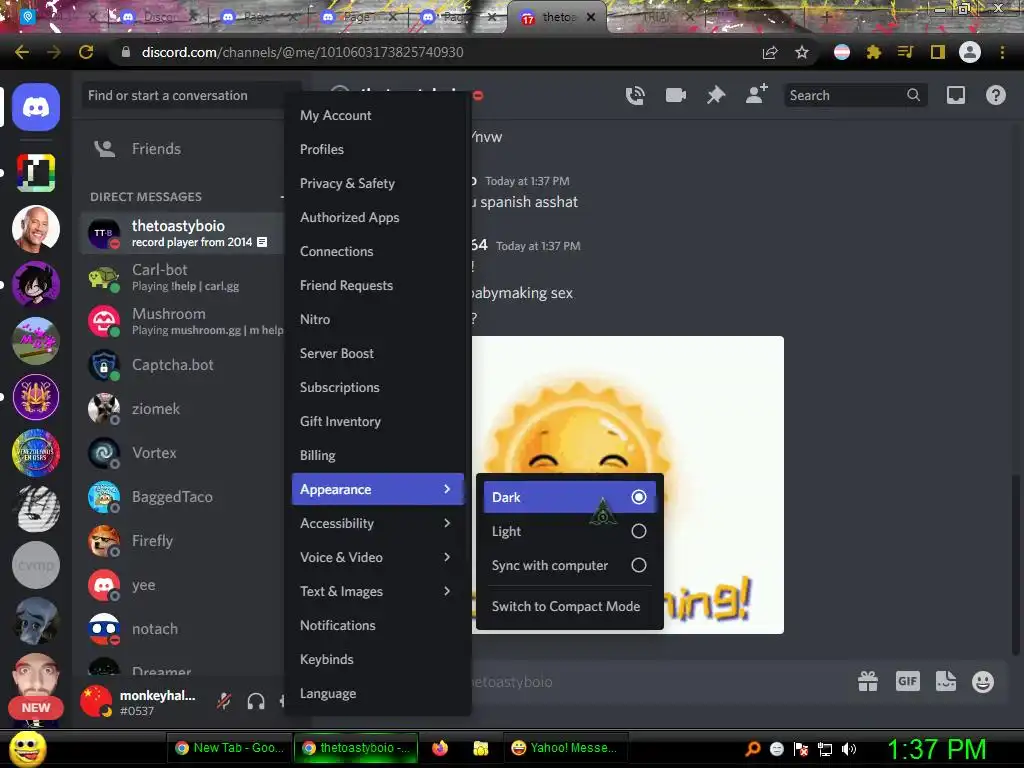
Task: Expand the Voice & Video submenu
Action: click(x=377, y=557)
